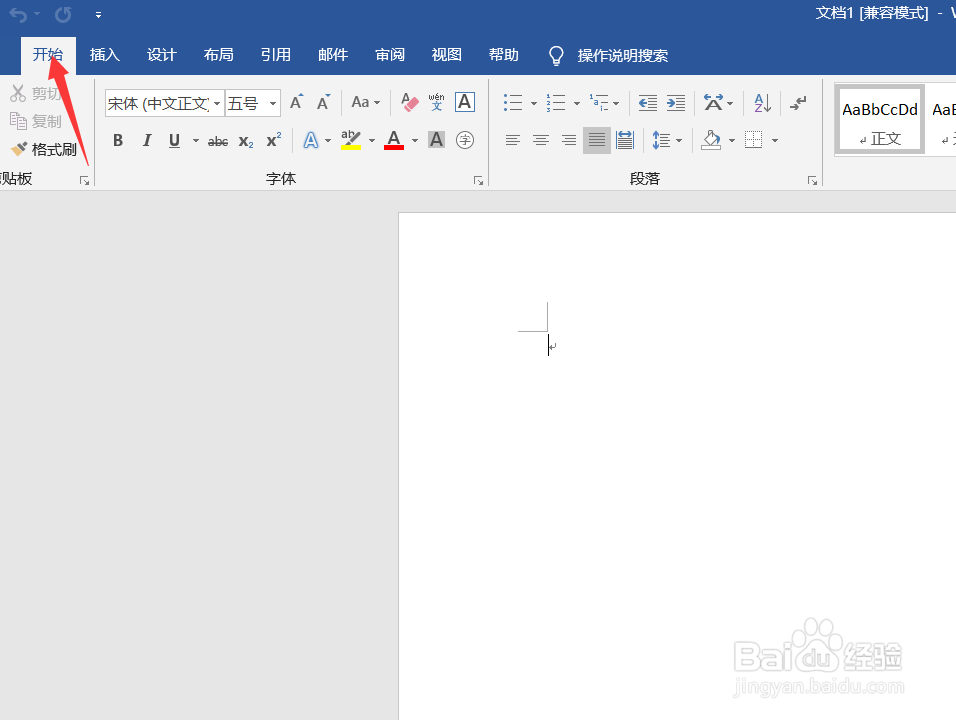Screen dimensions: 956x720
Task: Toggle Show/Hide paragraph marks icon
Action: pyautogui.click(x=798, y=102)
